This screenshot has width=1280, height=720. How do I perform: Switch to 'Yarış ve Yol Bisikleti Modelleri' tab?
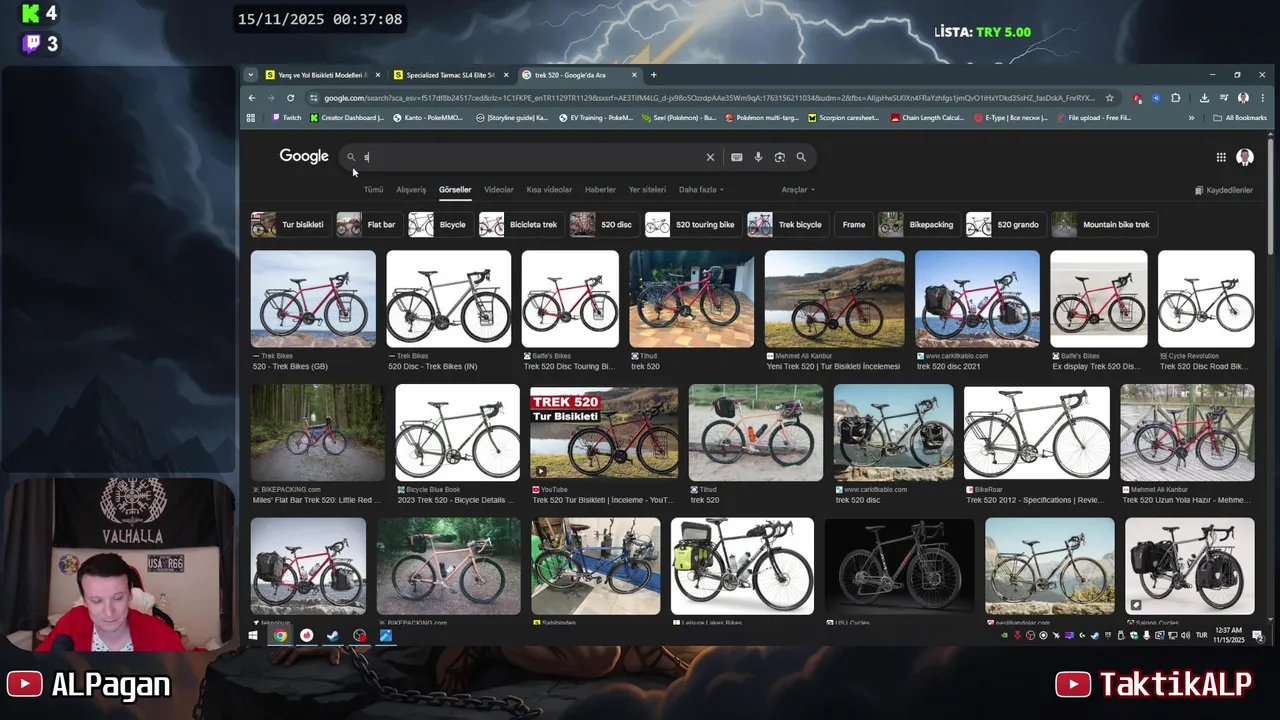[322, 75]
